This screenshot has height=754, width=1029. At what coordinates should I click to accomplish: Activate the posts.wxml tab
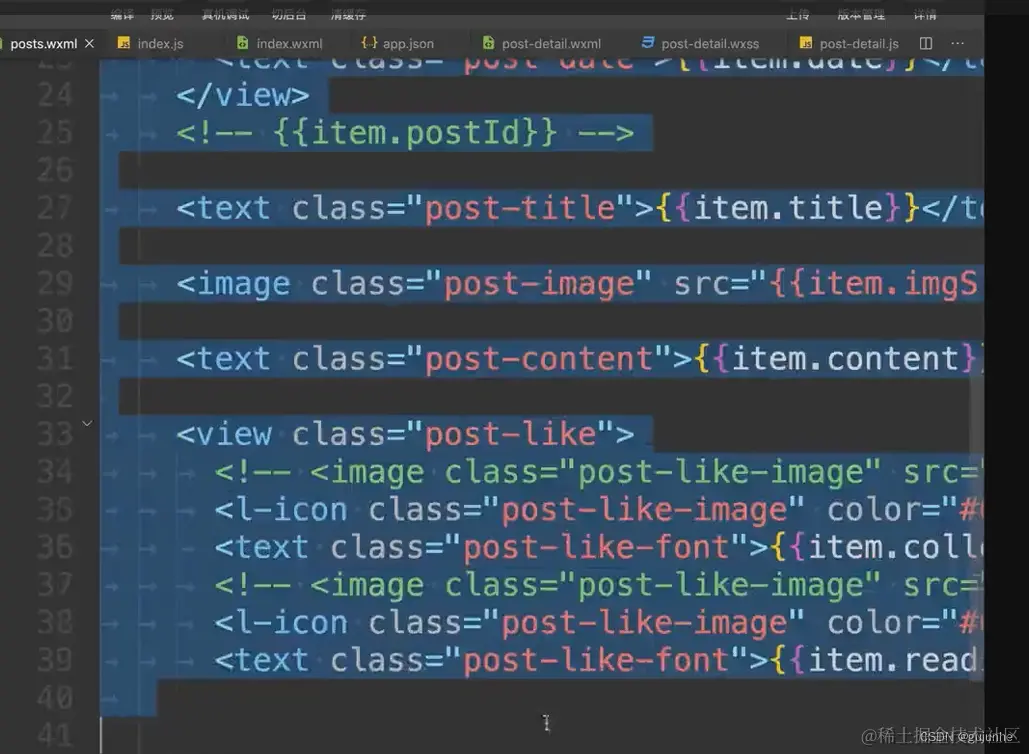click(41, 43)
